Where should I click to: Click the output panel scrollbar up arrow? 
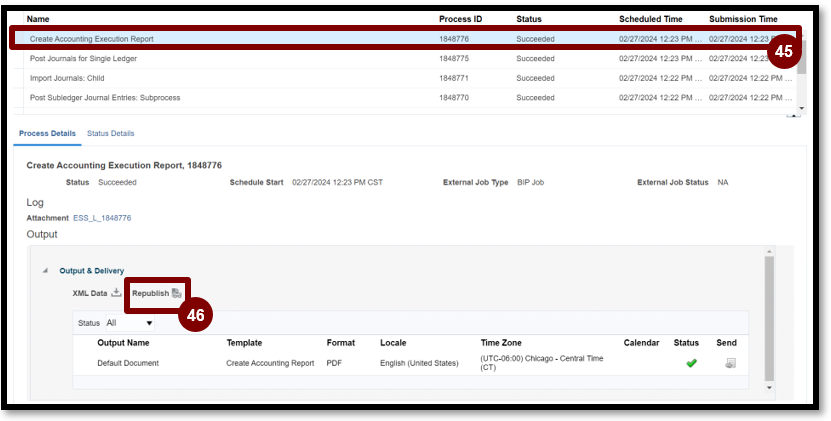[770, 251]
